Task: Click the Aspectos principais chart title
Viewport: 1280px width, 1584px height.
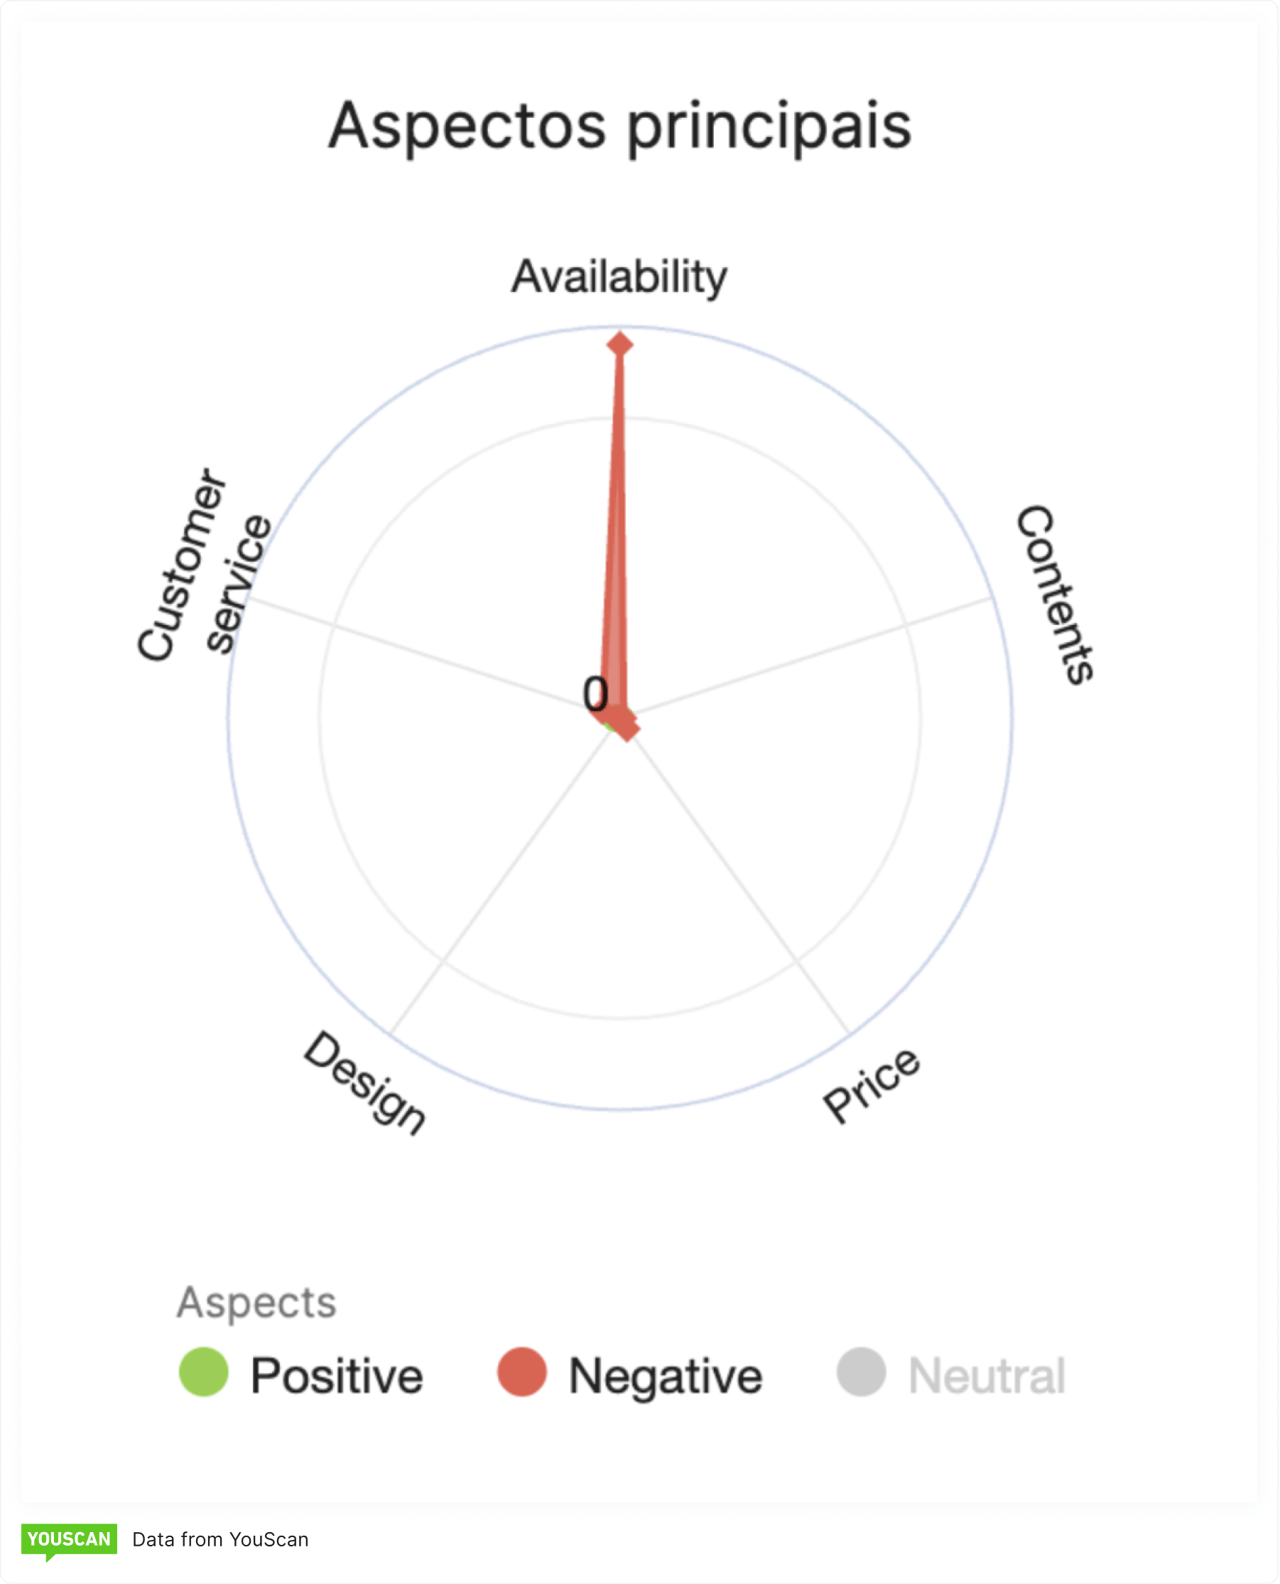Action: pos(620,126)
